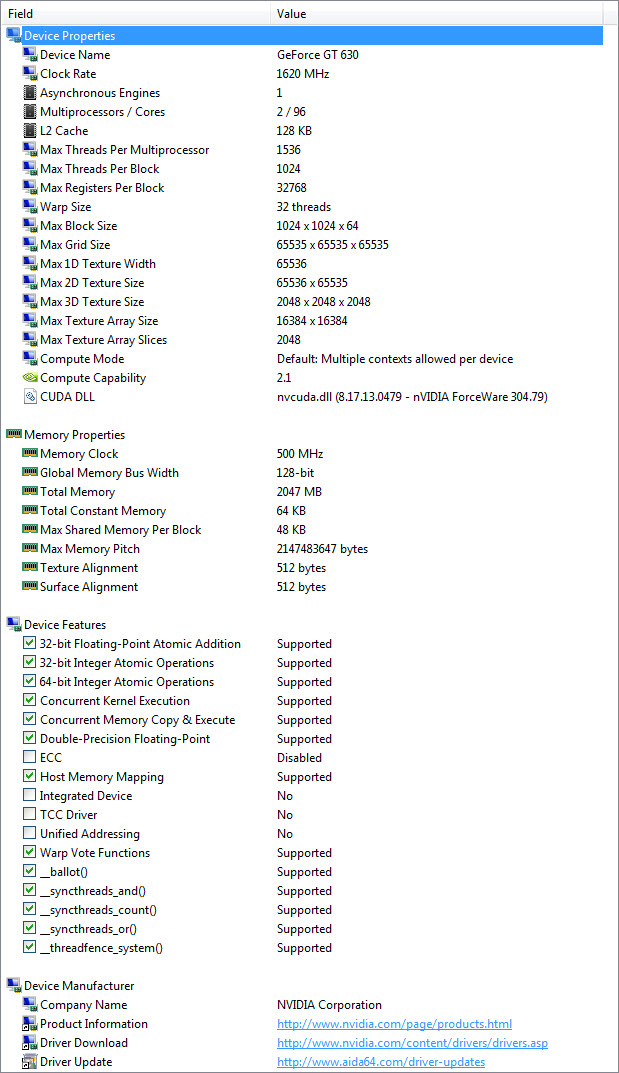Click the Concurrent Kernel Execution checkbox
Viewport: 619px width, 1073px height.
point(29,700)
